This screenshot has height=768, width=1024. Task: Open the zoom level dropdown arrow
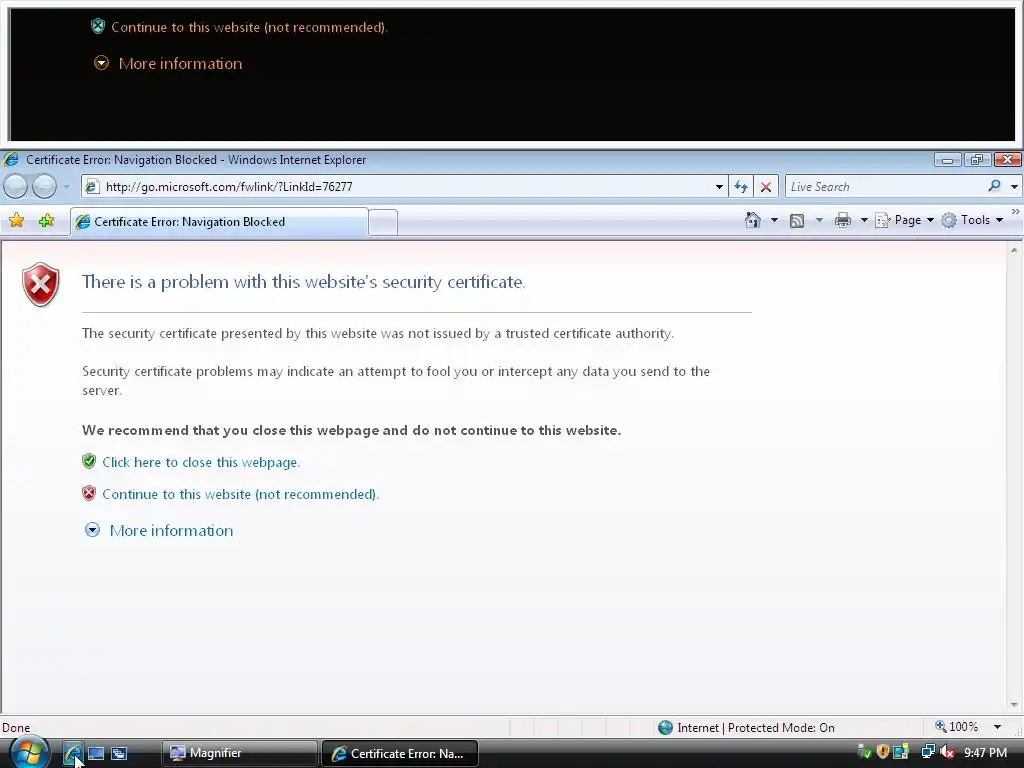tap(997, 727)
